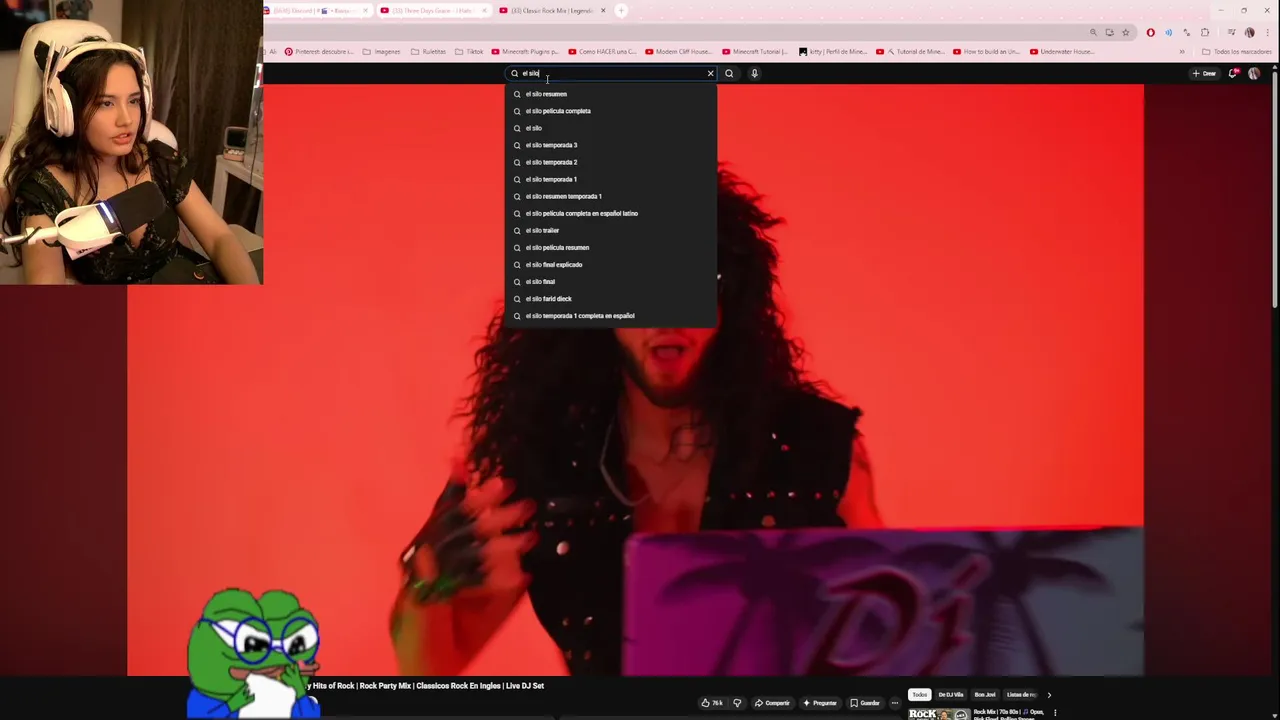Select the Bon Jovi filter chip
Image resolution: width=1280 pixels, height=720 pixels.
point(985,694)
